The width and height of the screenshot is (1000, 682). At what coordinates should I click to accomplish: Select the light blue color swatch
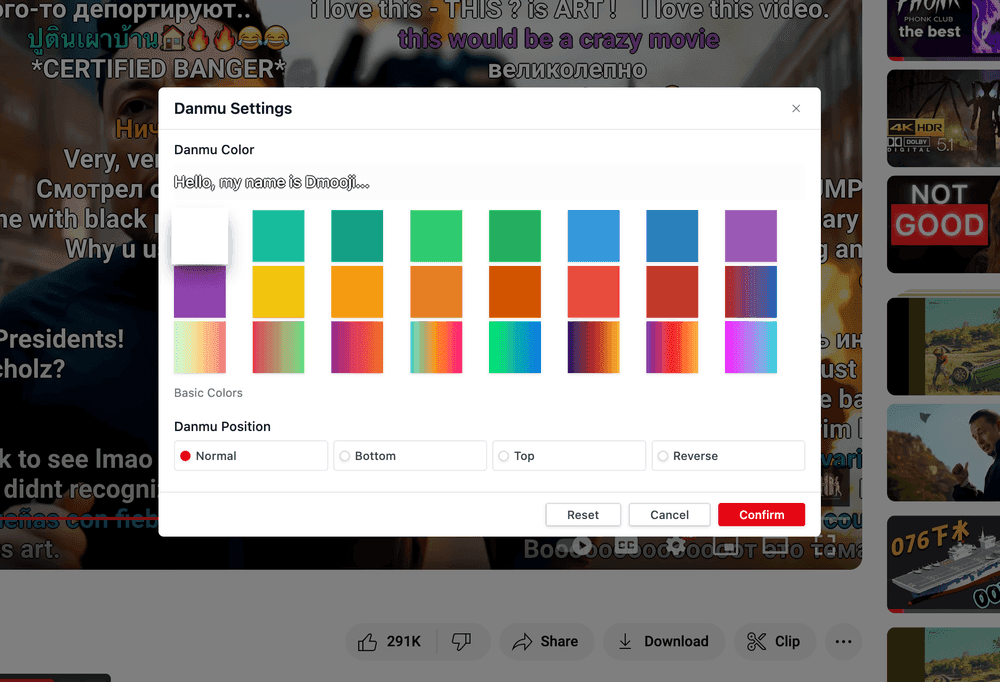point(593,236)
